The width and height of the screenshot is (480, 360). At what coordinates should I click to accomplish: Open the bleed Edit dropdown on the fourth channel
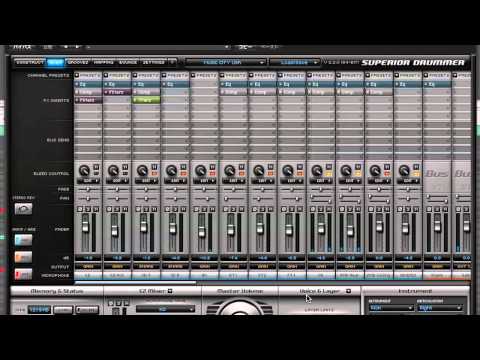point(175,181)
